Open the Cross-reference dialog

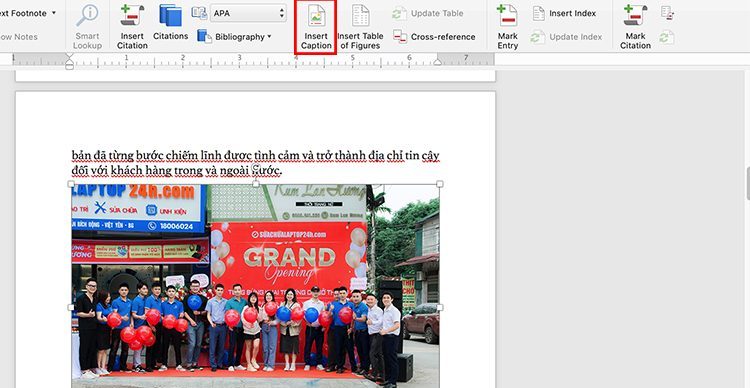tap(434, 36)
